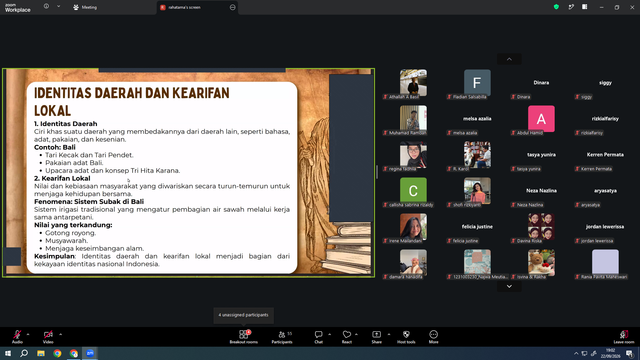Click the Zoom Workplace logo
Viewport: 640px width, 360px height.
18,8
